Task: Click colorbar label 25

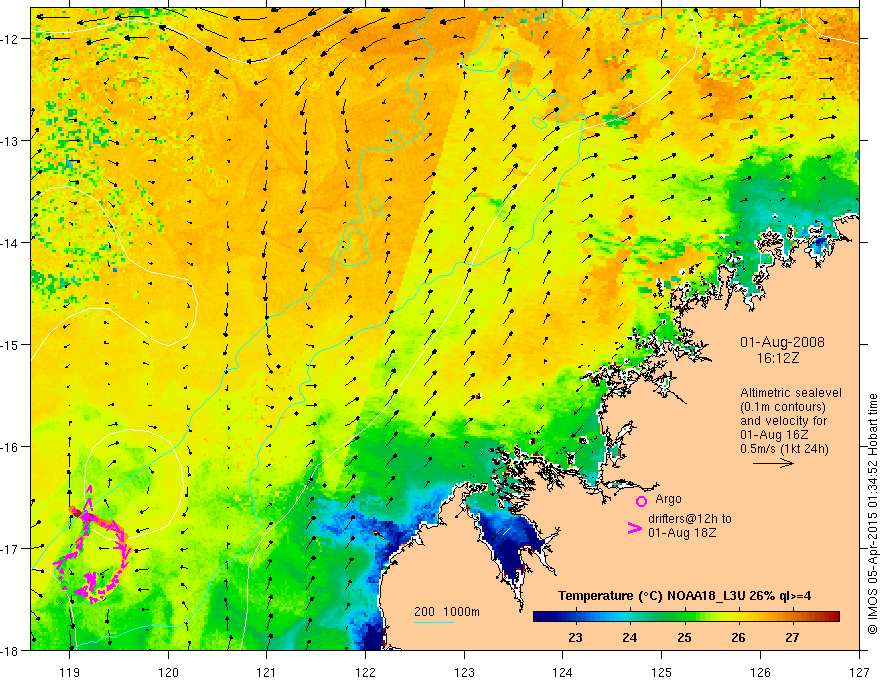Action: tap(684, 637)
